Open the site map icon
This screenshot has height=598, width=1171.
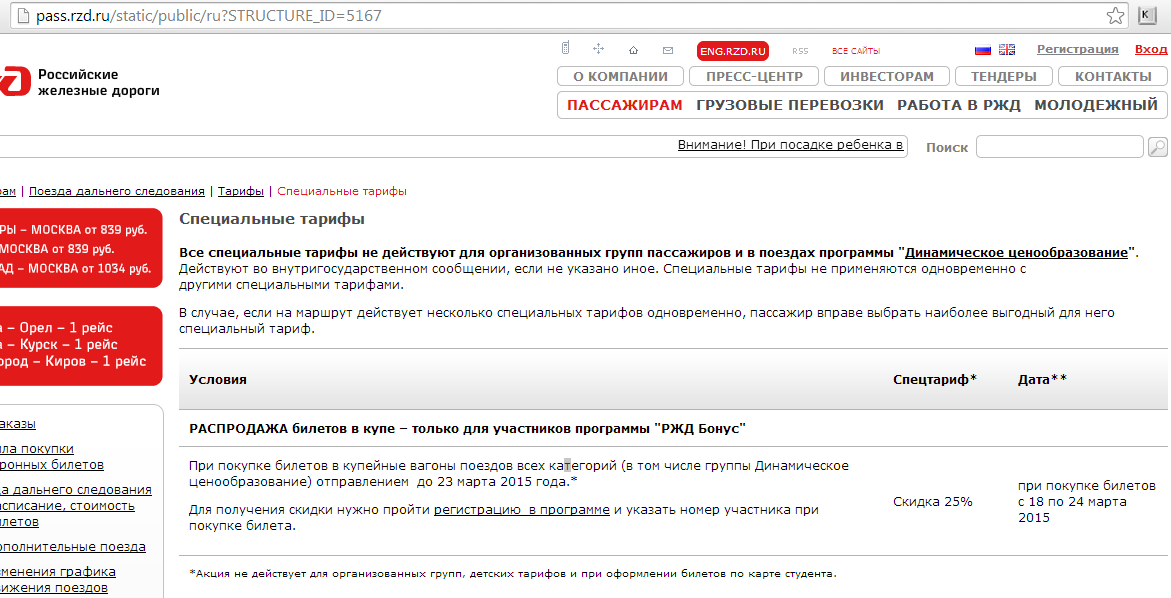tap(599, 49)
